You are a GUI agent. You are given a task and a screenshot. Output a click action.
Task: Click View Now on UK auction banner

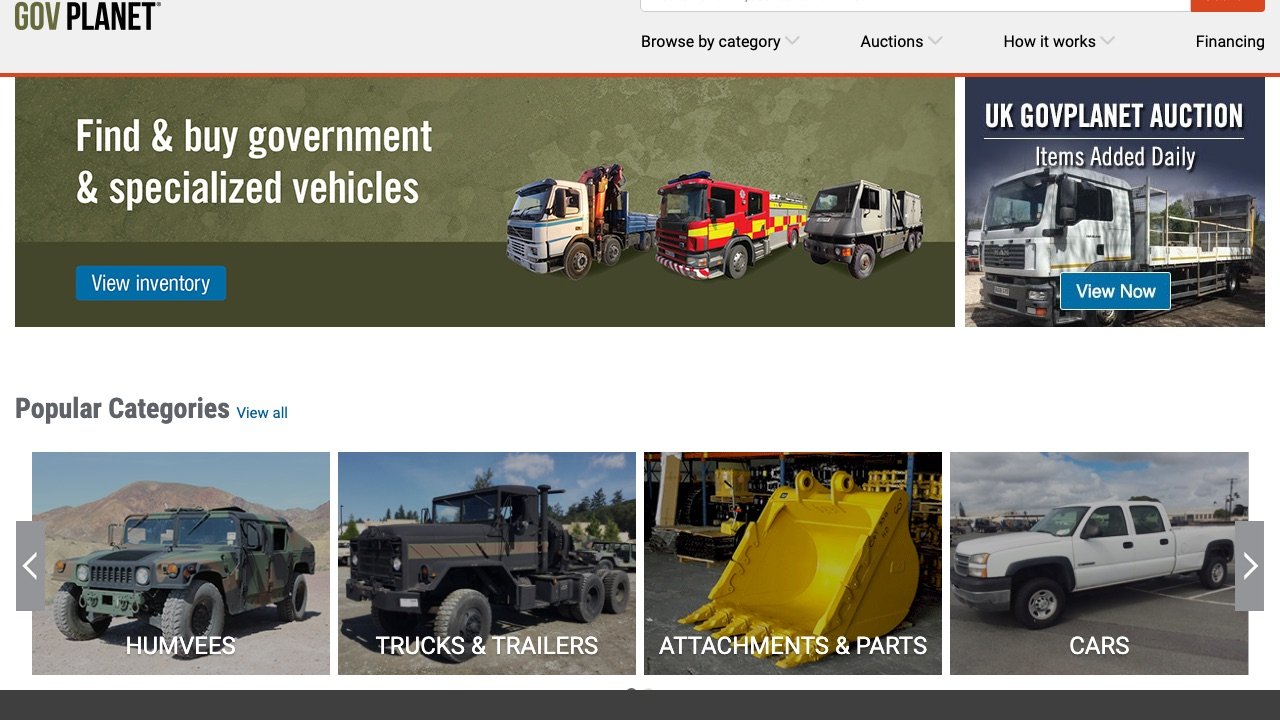tap(1115, 291)
